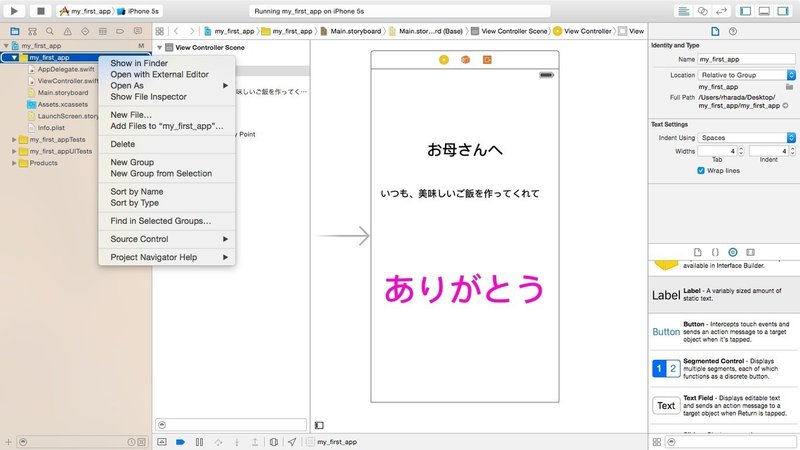
Task: Choose New File… from context menu
Action: click(167, 115)
